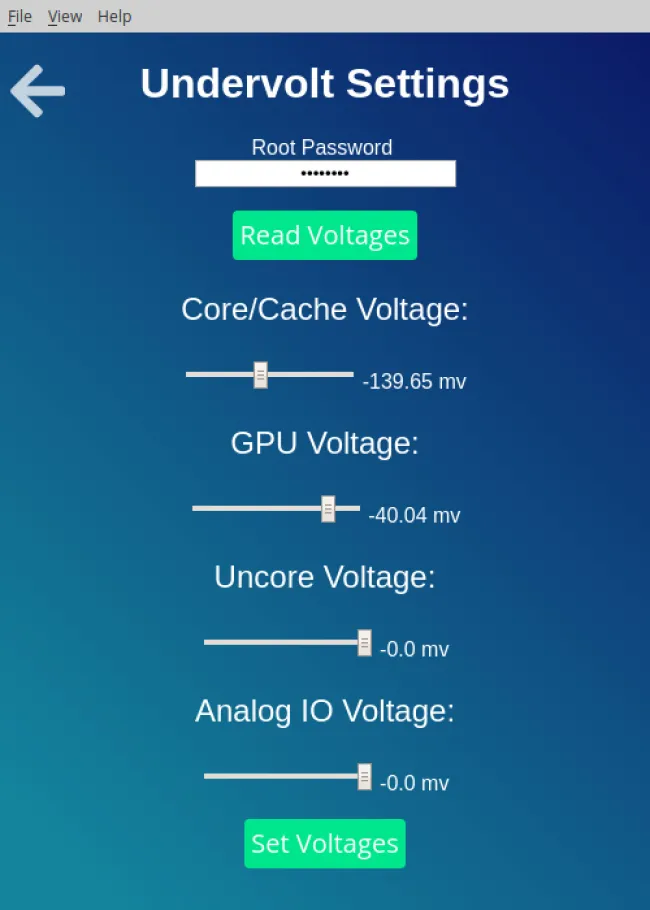Open the View menu
This screenshot has width=650, height=910.
pos(64,16)
